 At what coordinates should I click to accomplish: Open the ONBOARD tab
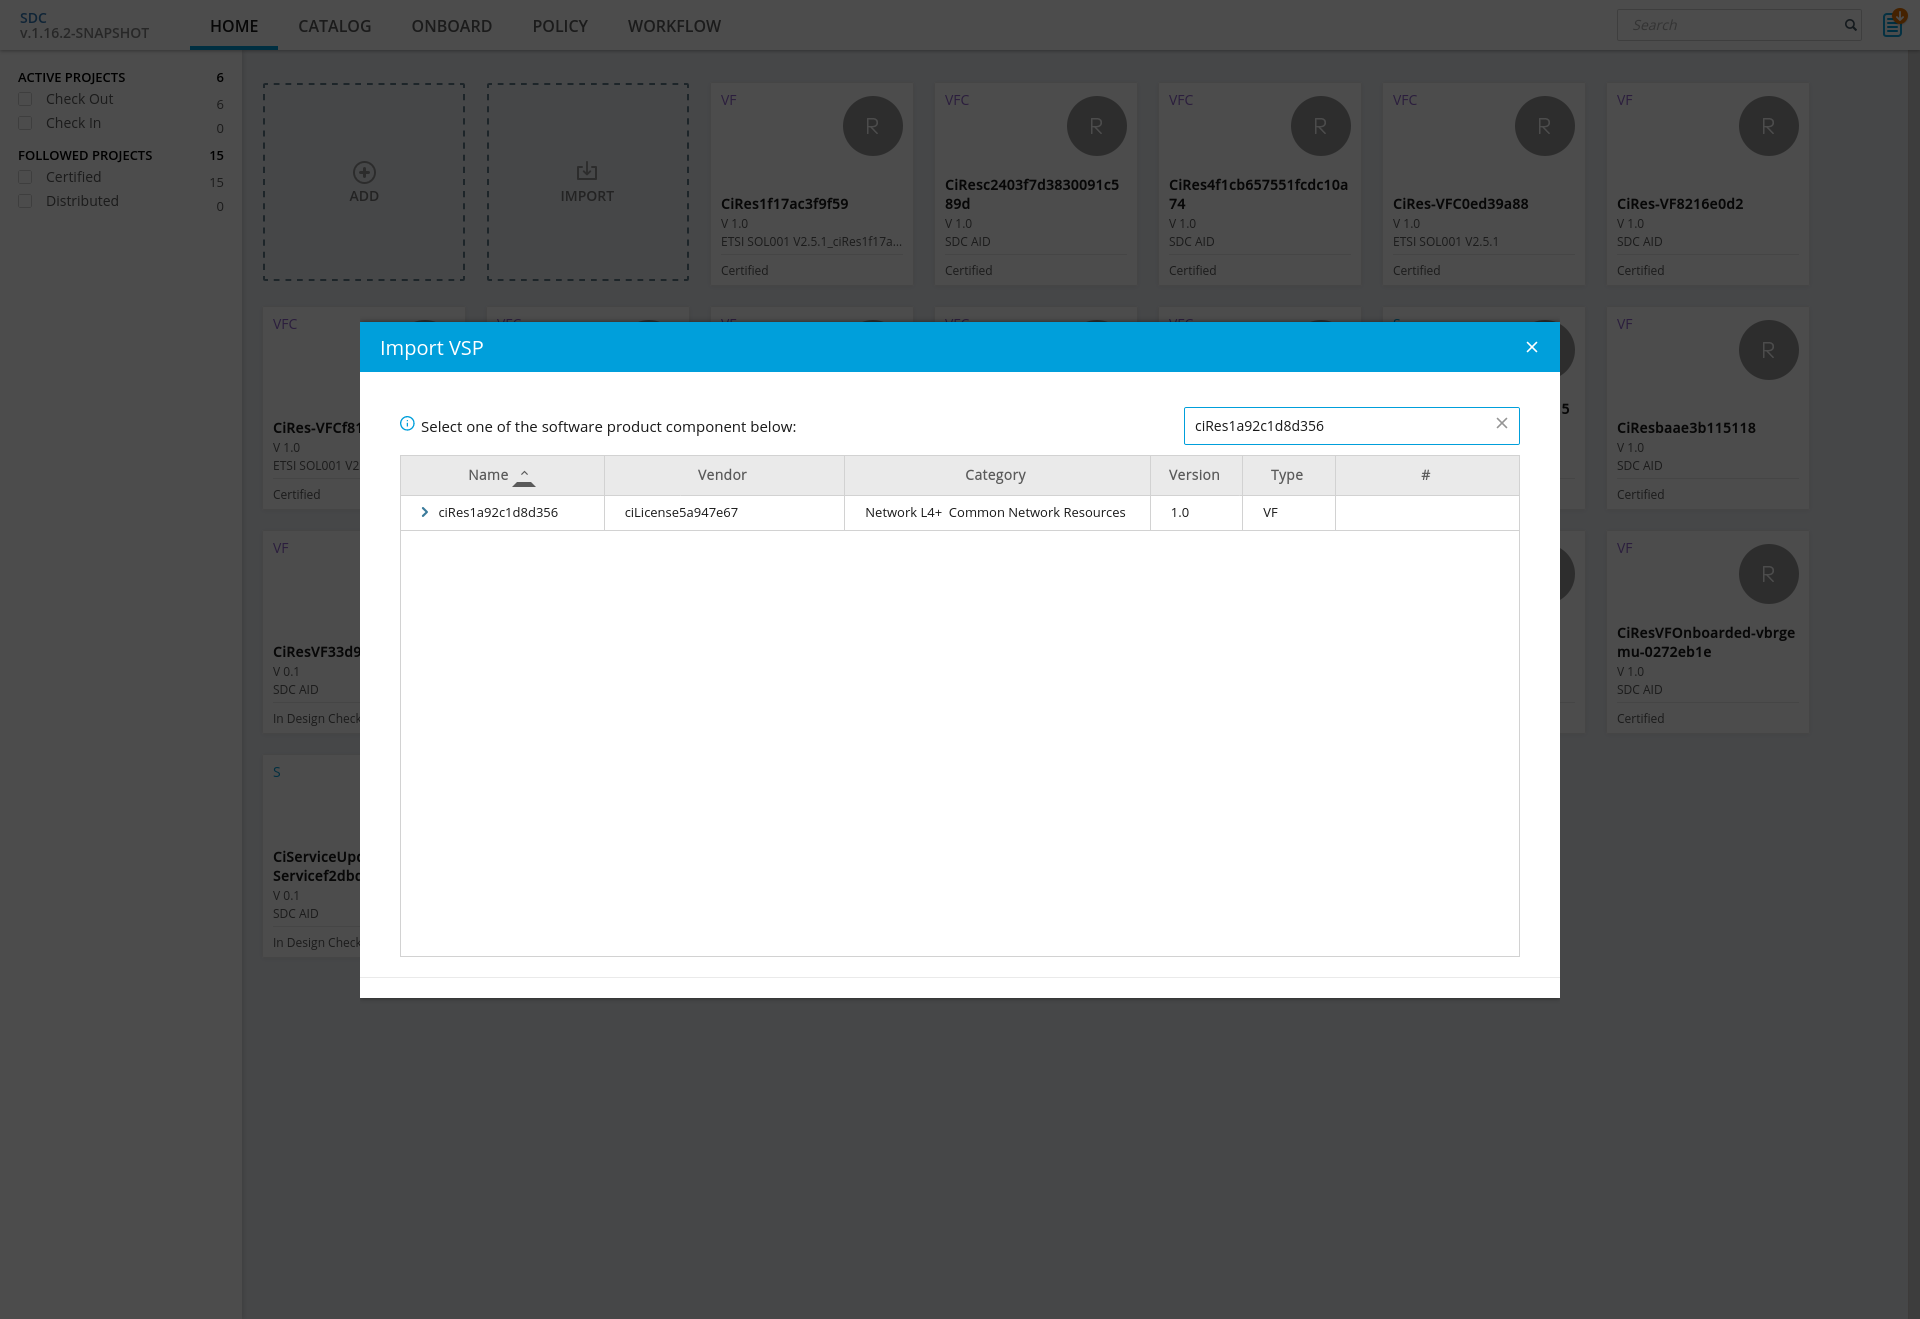(451, 26)
